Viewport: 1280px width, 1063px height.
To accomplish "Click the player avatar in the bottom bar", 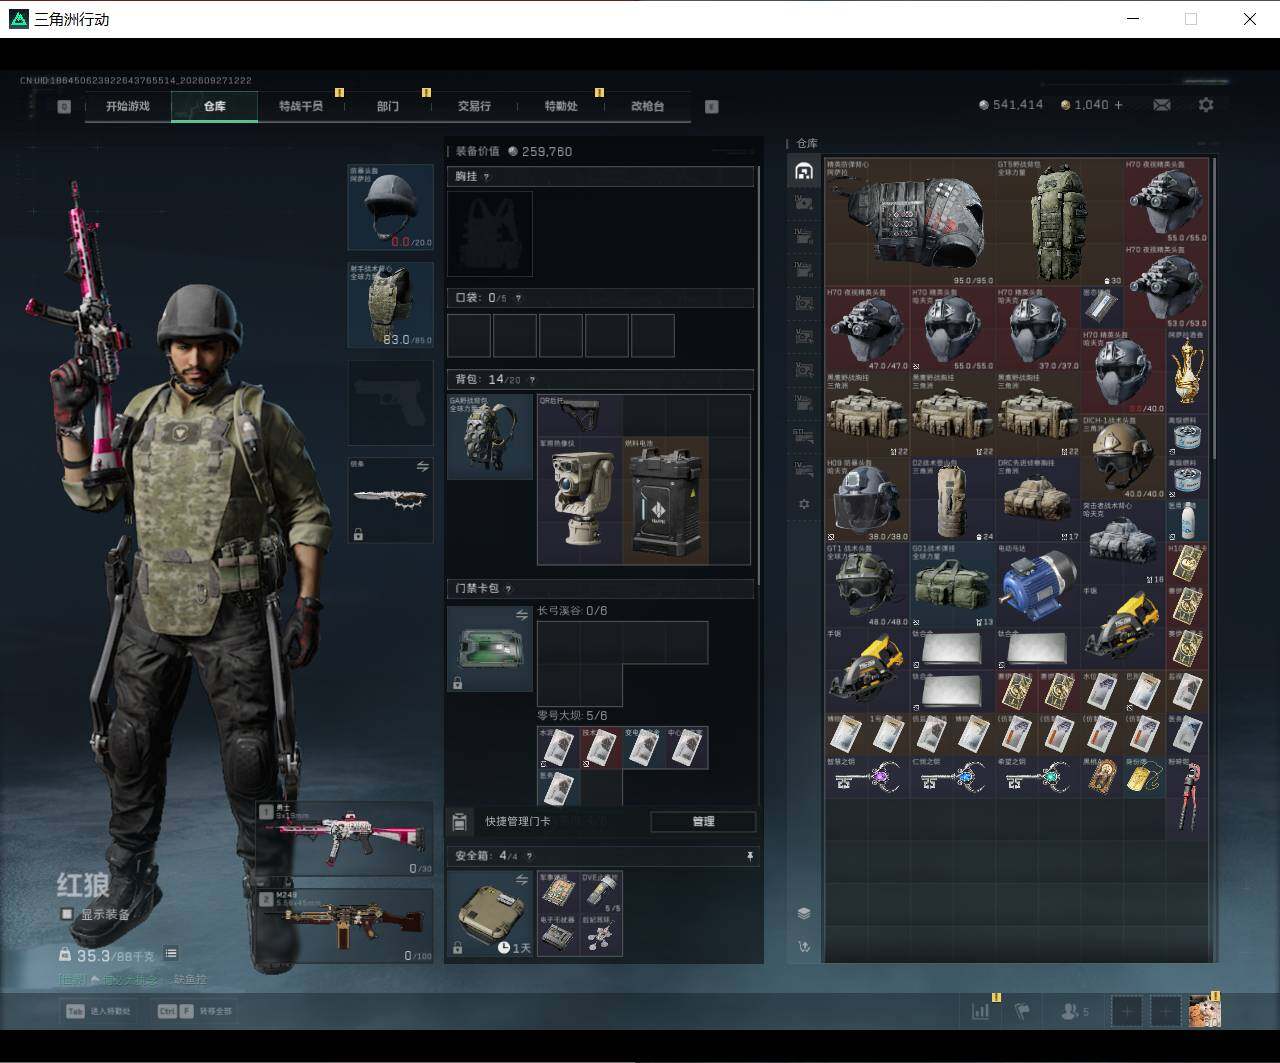I will pyautogui.click(x=1204, y=1011).
